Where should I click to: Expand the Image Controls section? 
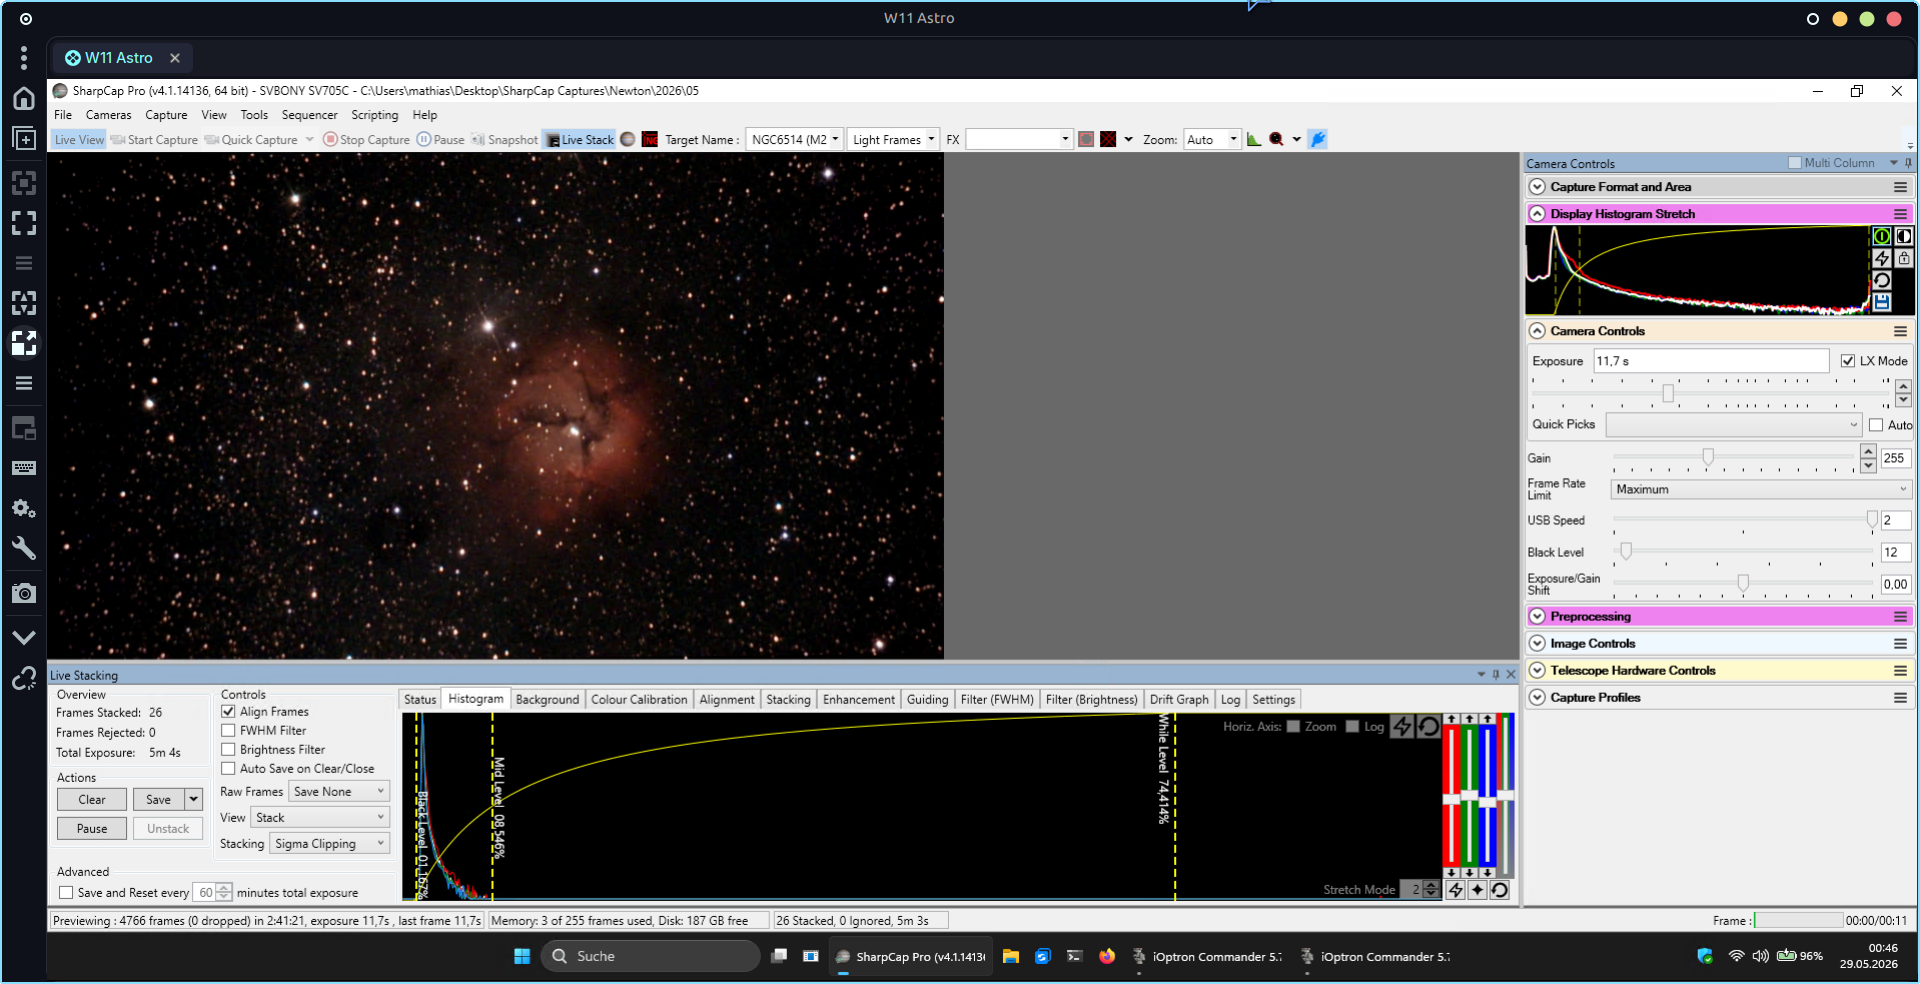pyautogui.click(x=1538, y=644)
